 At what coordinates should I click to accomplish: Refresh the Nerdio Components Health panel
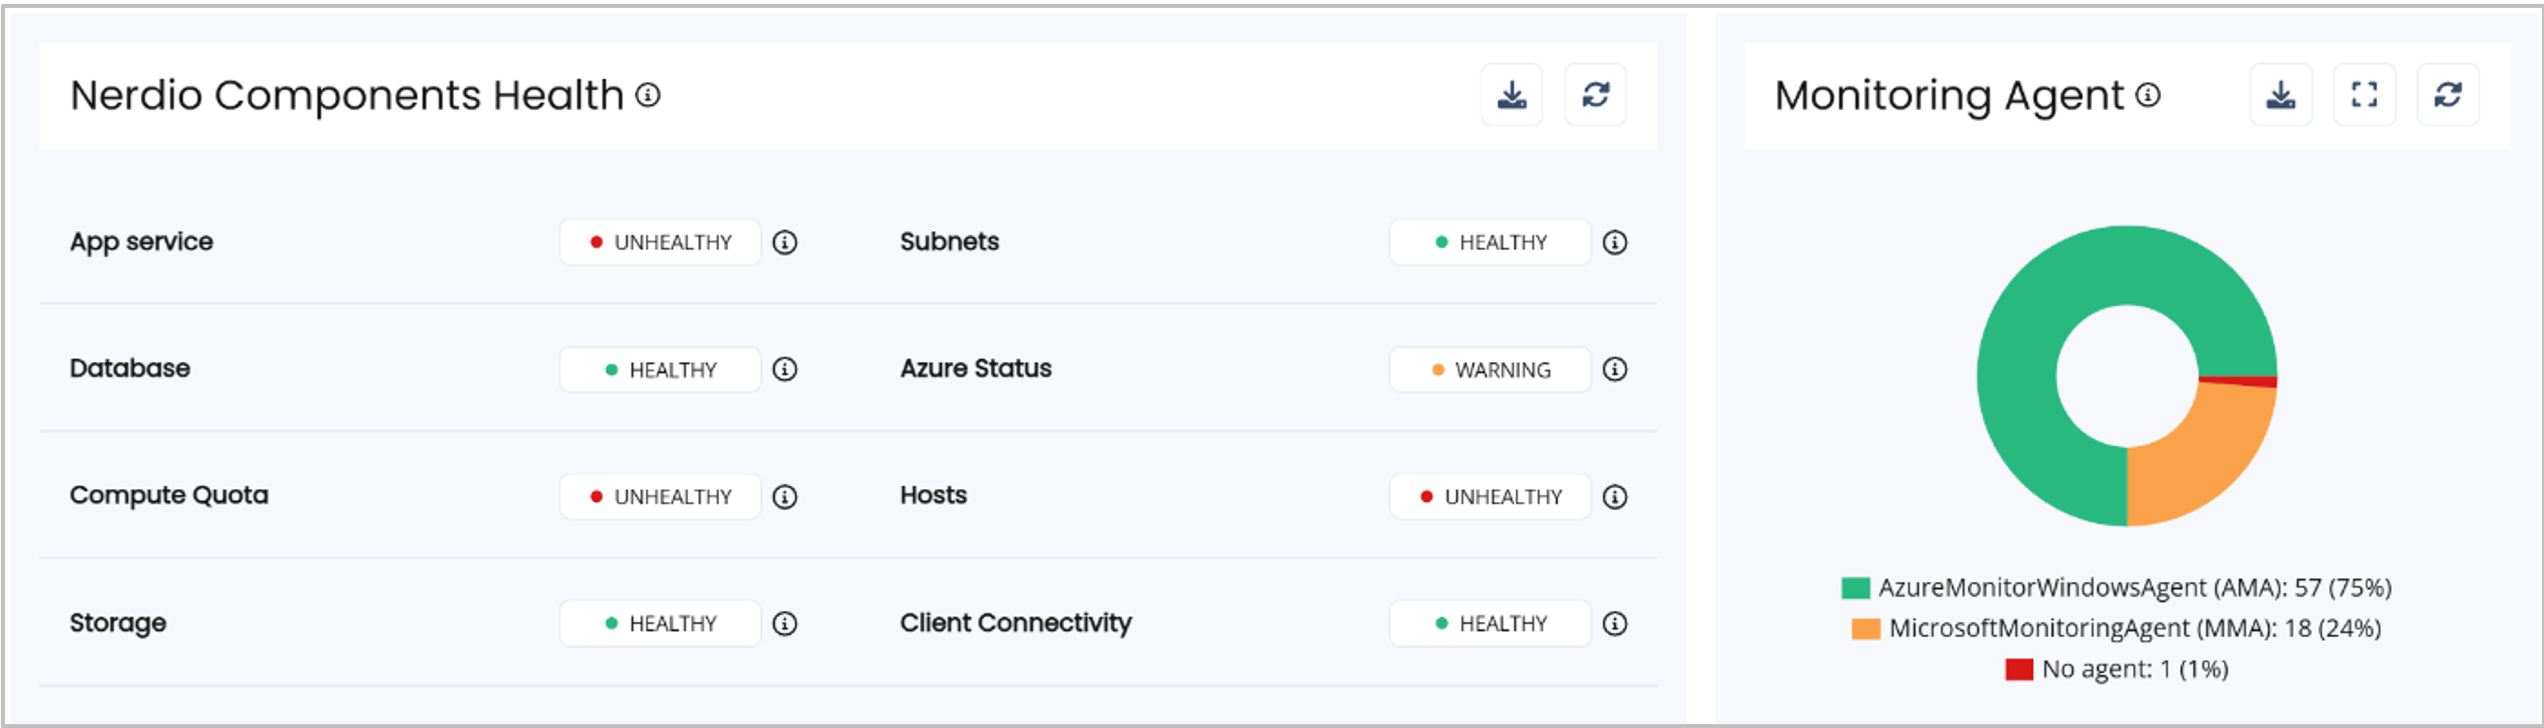click(1595, 95)
